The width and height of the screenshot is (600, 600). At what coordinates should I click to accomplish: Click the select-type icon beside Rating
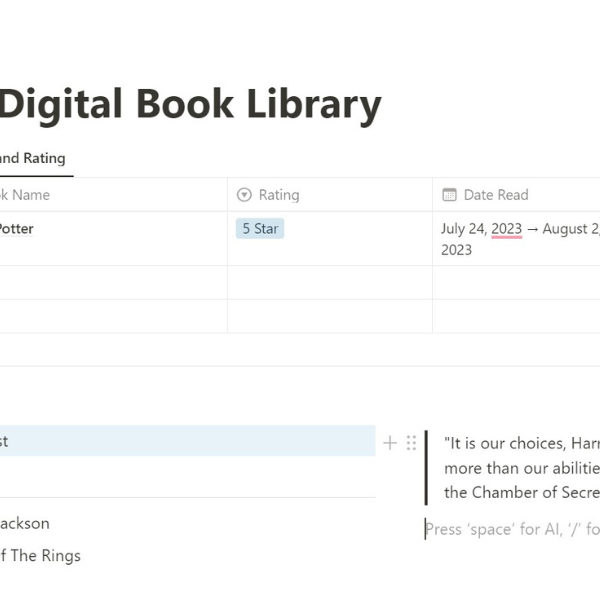coord(245,195)
